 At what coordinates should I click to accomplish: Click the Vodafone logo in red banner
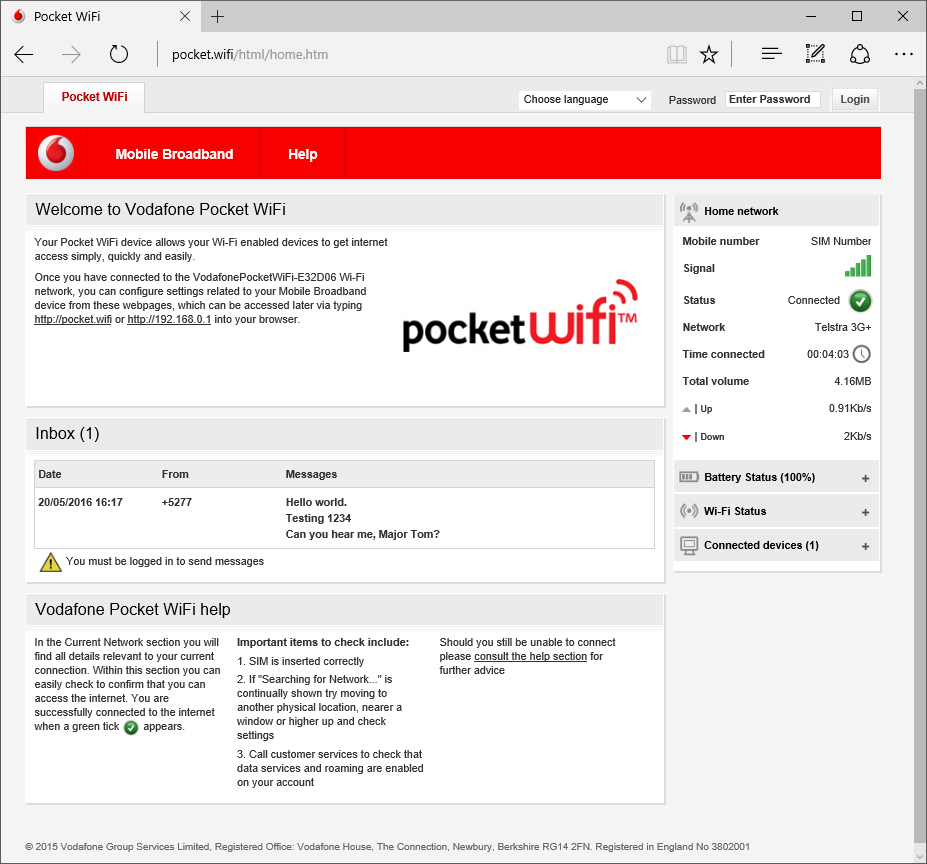point(56,153)
